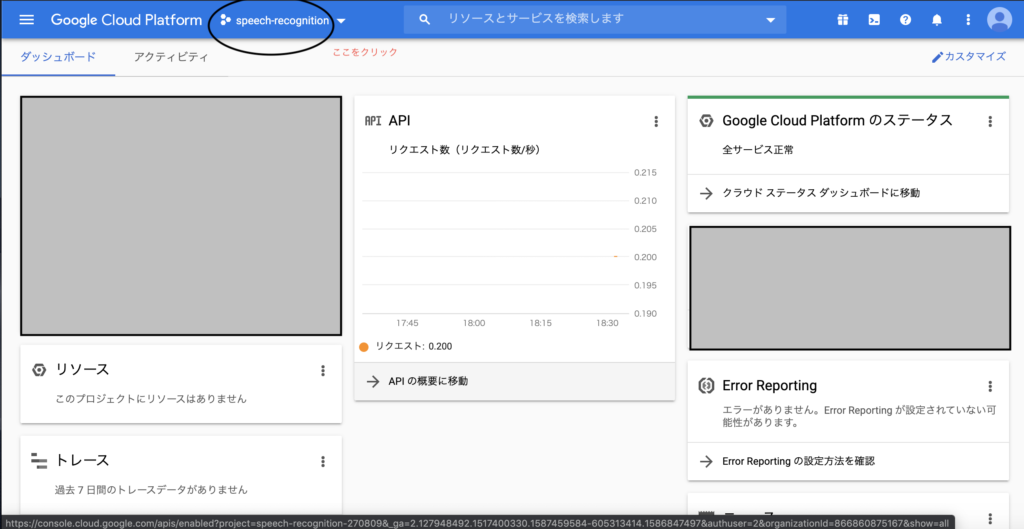1024x529 pixels.
Task: Click arrow beside Error Reporting の設定方法 link
Action: pos(706,461)
